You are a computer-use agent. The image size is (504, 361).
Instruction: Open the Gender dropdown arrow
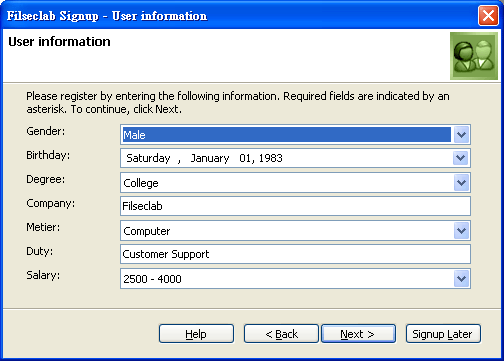[x=461, y=135]
